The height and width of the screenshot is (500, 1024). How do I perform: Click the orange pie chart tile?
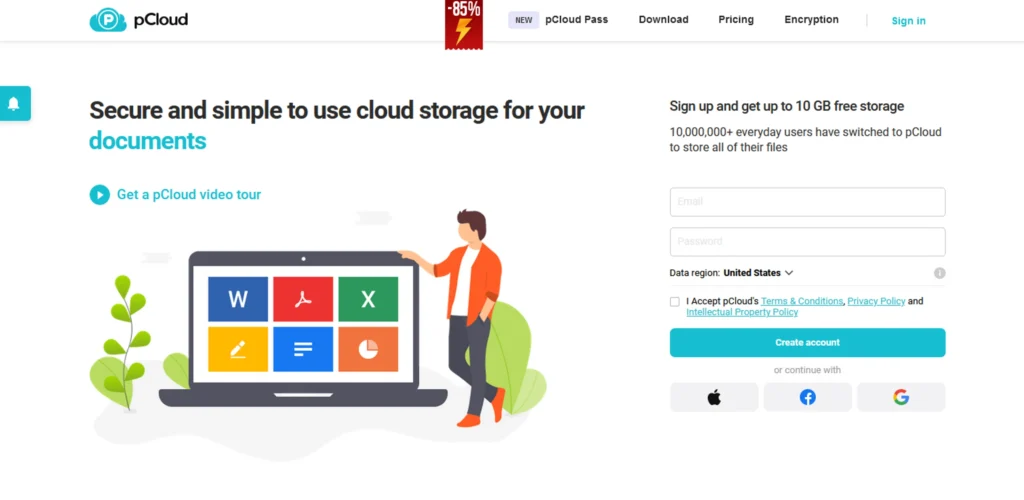pyautogui.click(x=368, y=349)
